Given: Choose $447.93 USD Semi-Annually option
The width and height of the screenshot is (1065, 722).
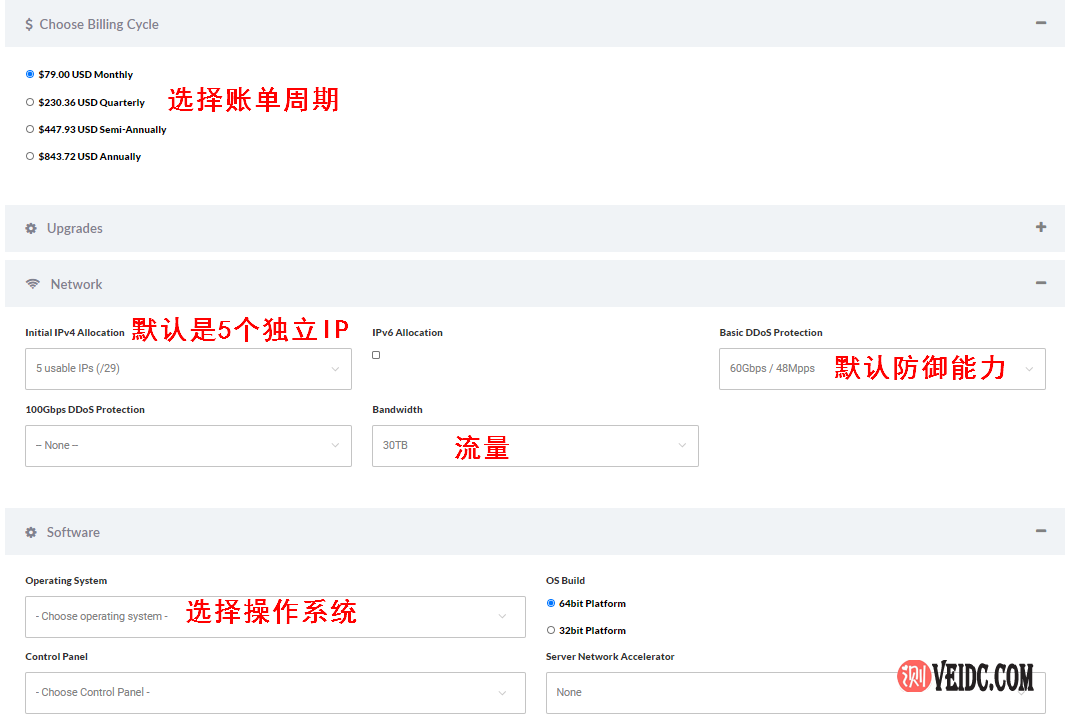Looking at the screenshot, I should (30, 129).
